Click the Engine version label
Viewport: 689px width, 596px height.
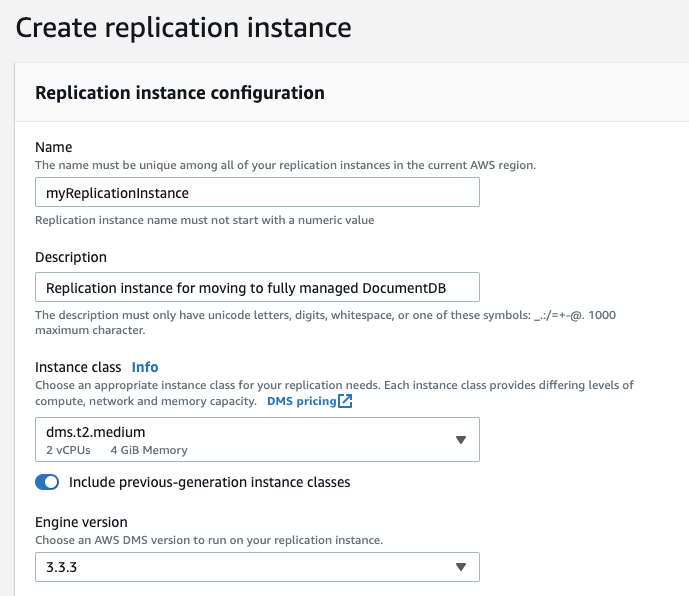tap(81, 522)
